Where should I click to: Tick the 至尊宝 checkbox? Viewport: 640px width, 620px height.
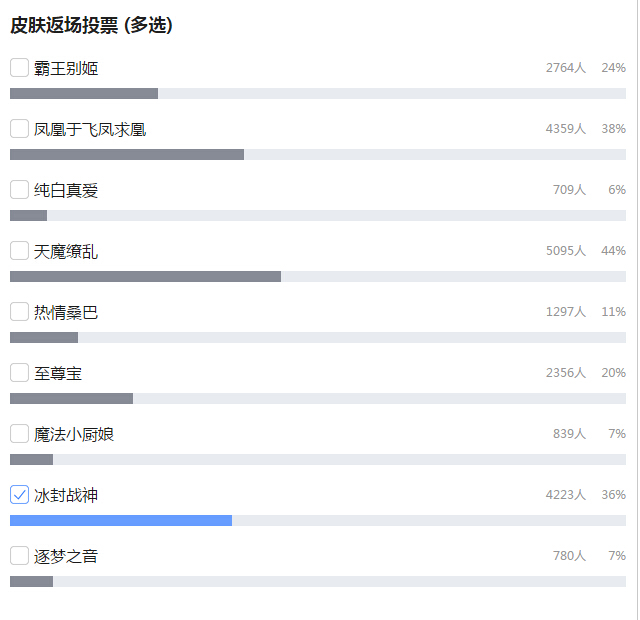19,372
